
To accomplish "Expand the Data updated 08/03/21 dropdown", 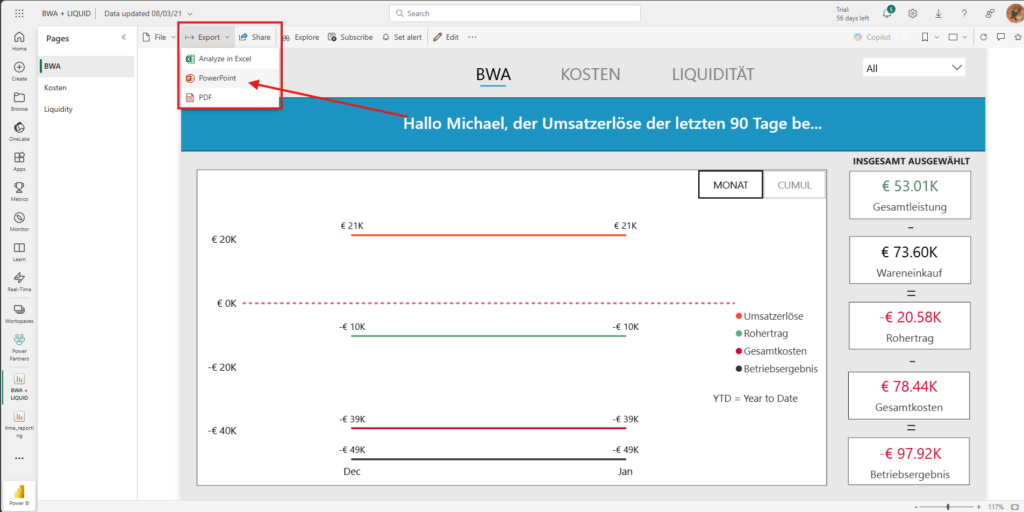I will pyautogui.click(x=148, y=13).
